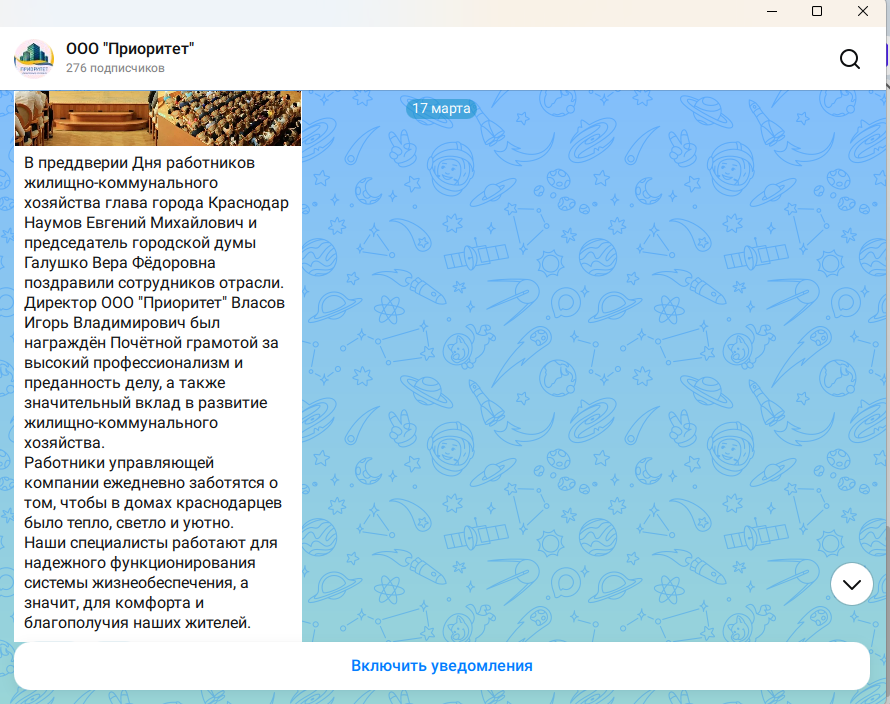The image size is (890, 704).
Task: Click text "Директор ООО "Приоритет" Власов"
Action: point(154,303)
